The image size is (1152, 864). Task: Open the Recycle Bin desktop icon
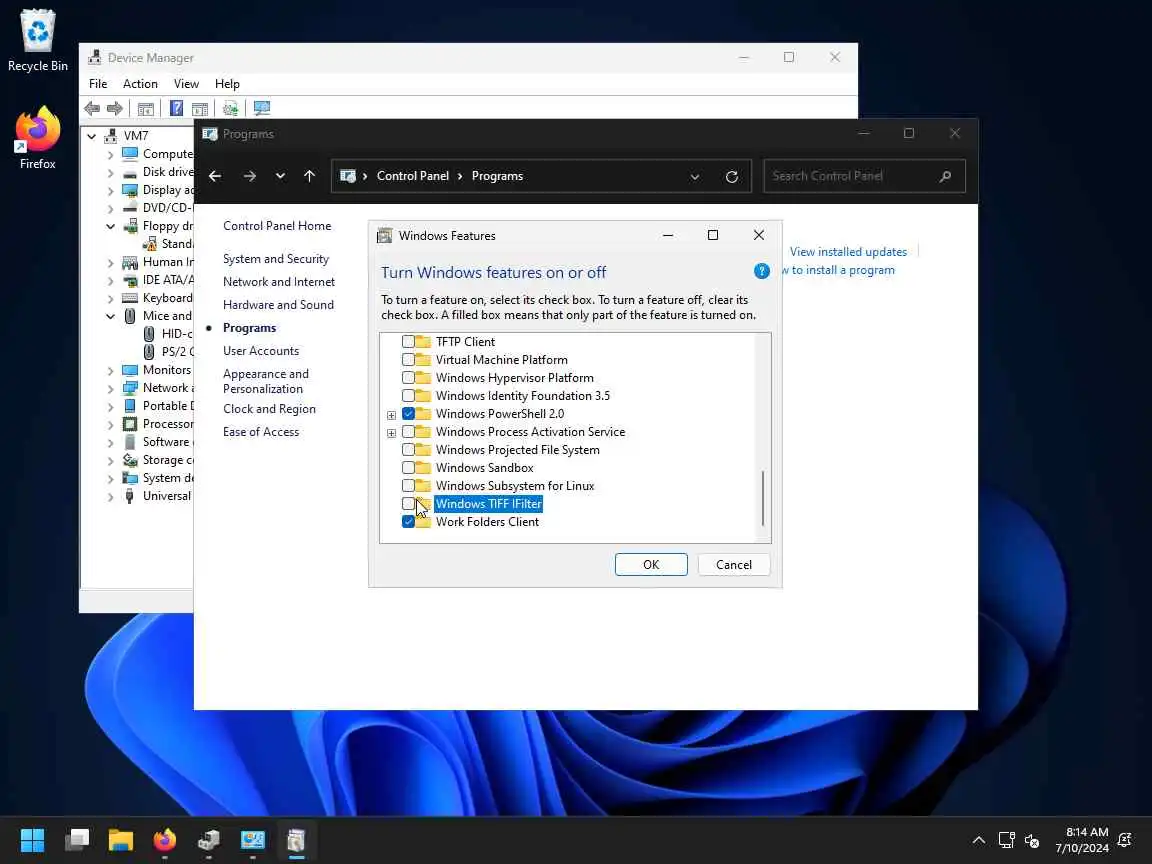tap(37, 40)
